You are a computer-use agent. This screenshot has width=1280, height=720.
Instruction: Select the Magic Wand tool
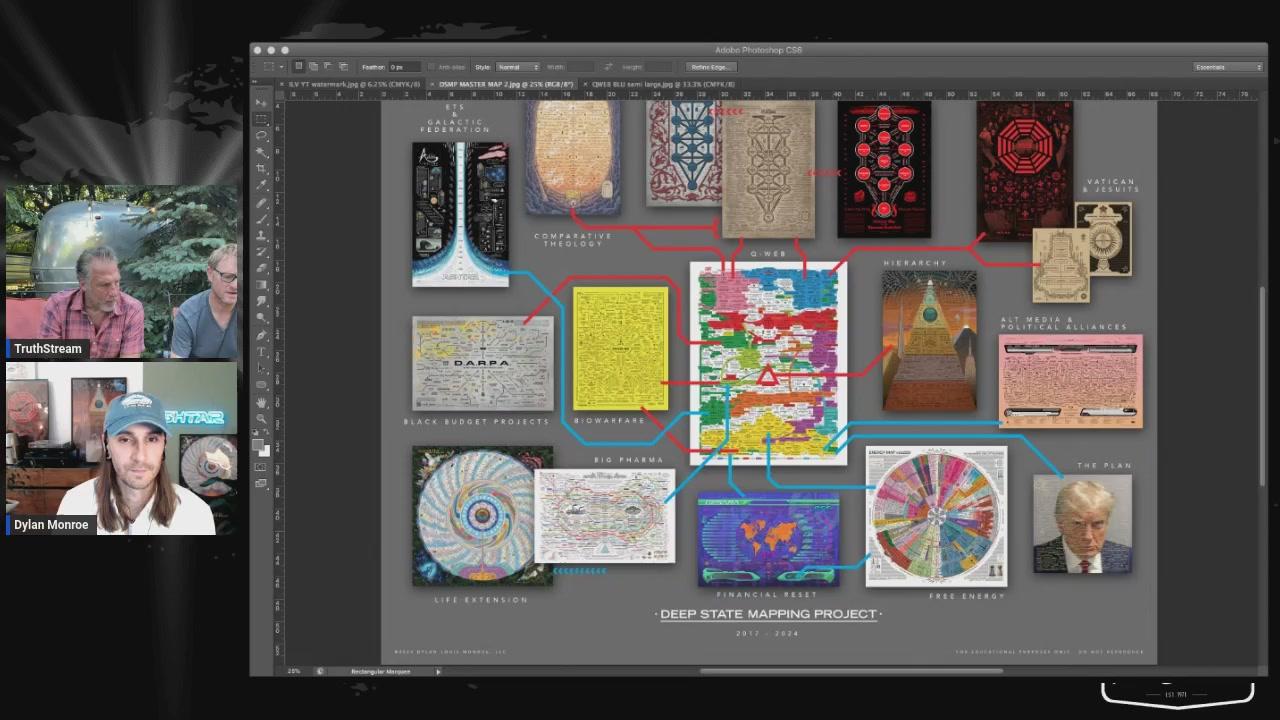point(261,153)
